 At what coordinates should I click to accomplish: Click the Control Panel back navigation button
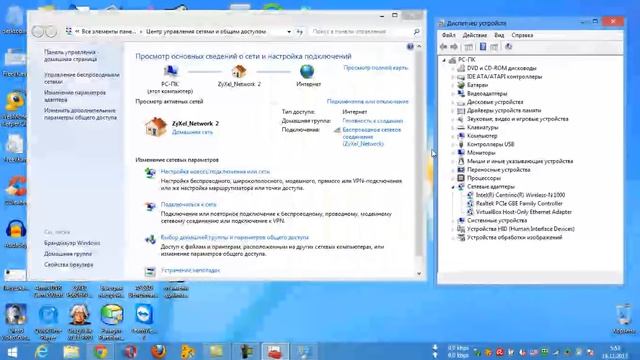[x=38, y=31]
